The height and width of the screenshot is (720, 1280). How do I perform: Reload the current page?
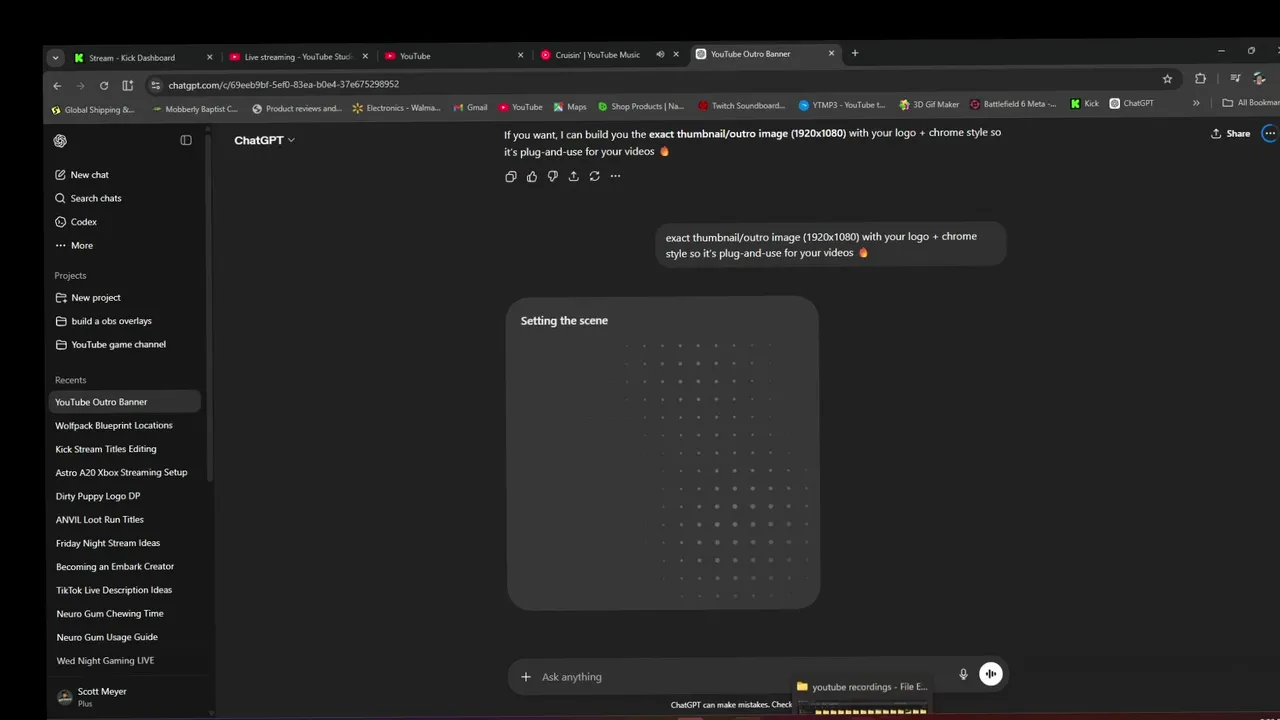104,86
